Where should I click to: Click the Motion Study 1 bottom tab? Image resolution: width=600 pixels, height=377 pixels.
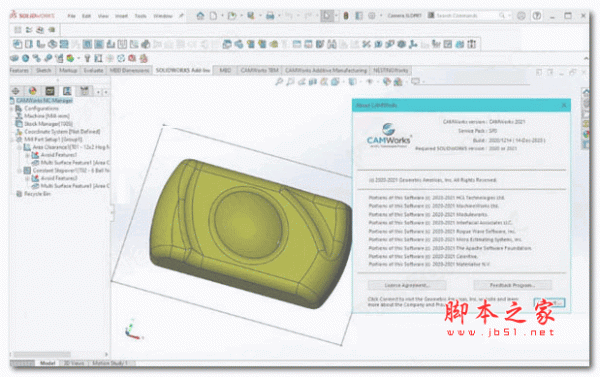pos(110,362)
